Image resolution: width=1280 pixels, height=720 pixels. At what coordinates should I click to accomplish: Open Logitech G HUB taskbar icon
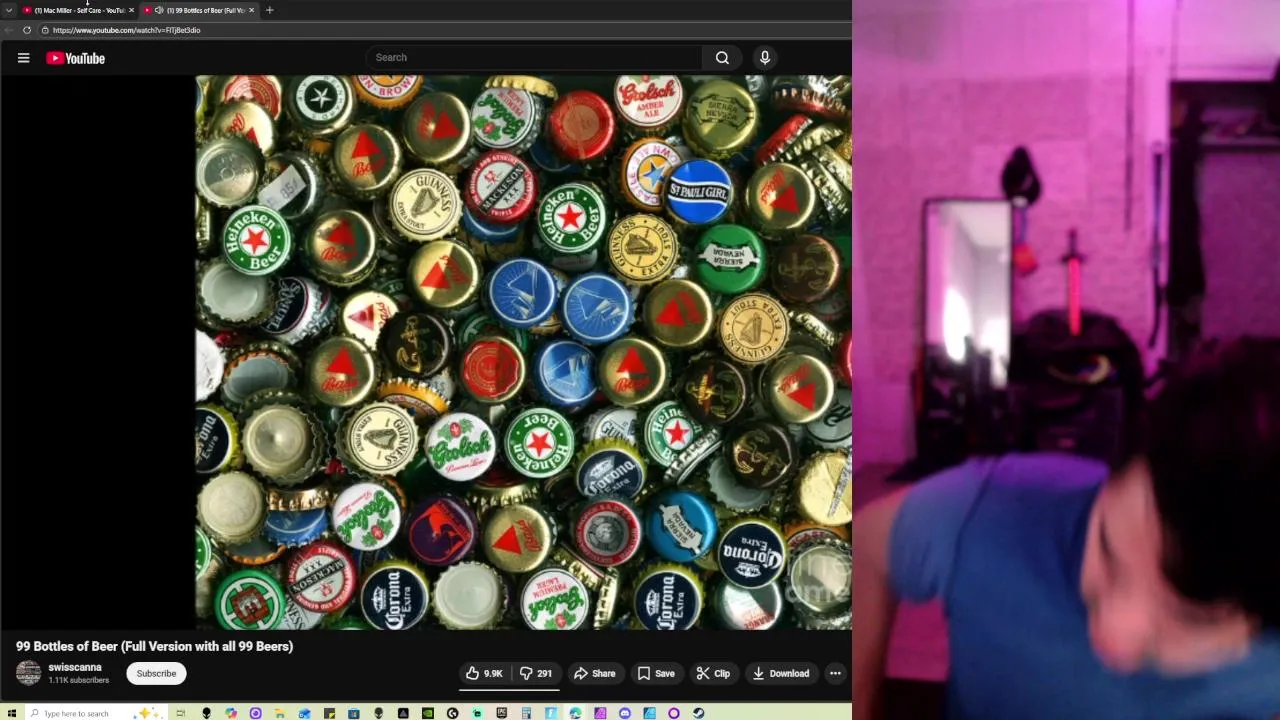(452, 713)
